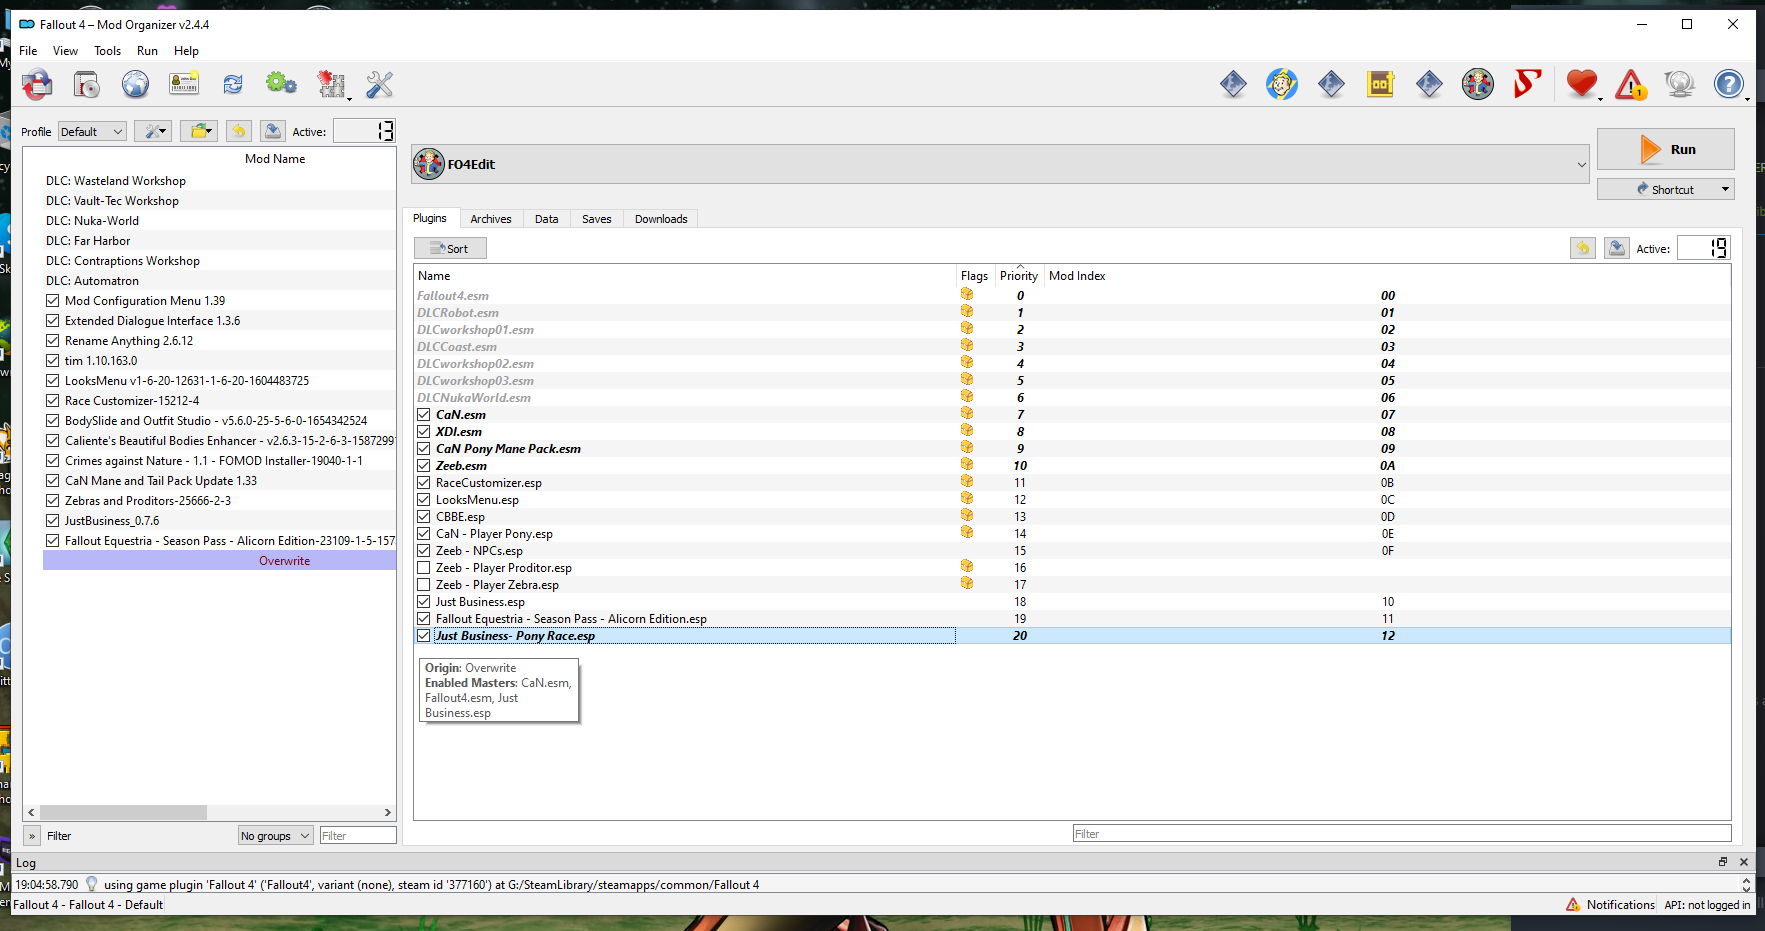The image size is (1765, 931).
Task: Create mod list backup icon beside Active 13
Action: point(273,131)
